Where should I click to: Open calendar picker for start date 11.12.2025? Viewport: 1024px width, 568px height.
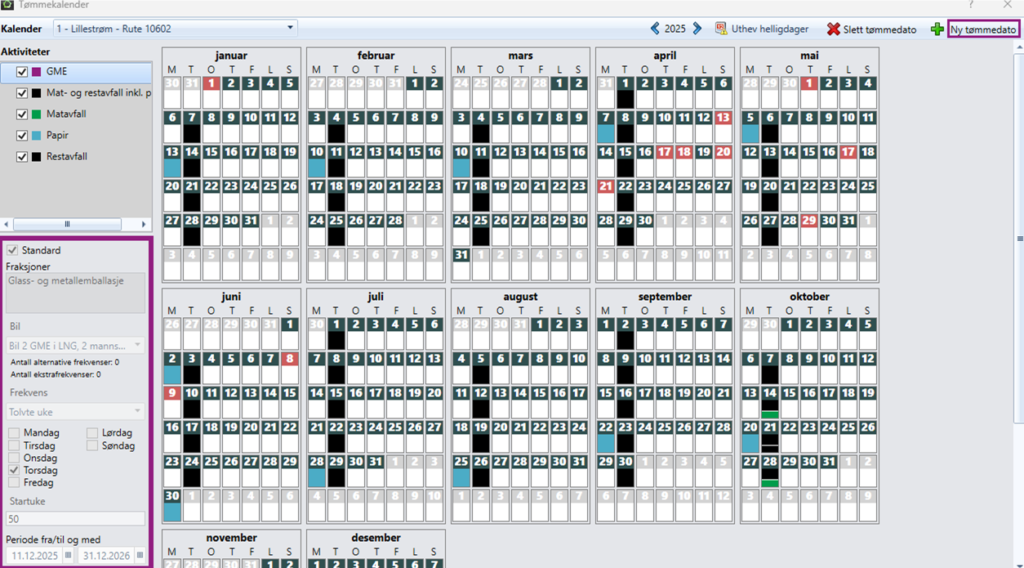click(68, 556)
